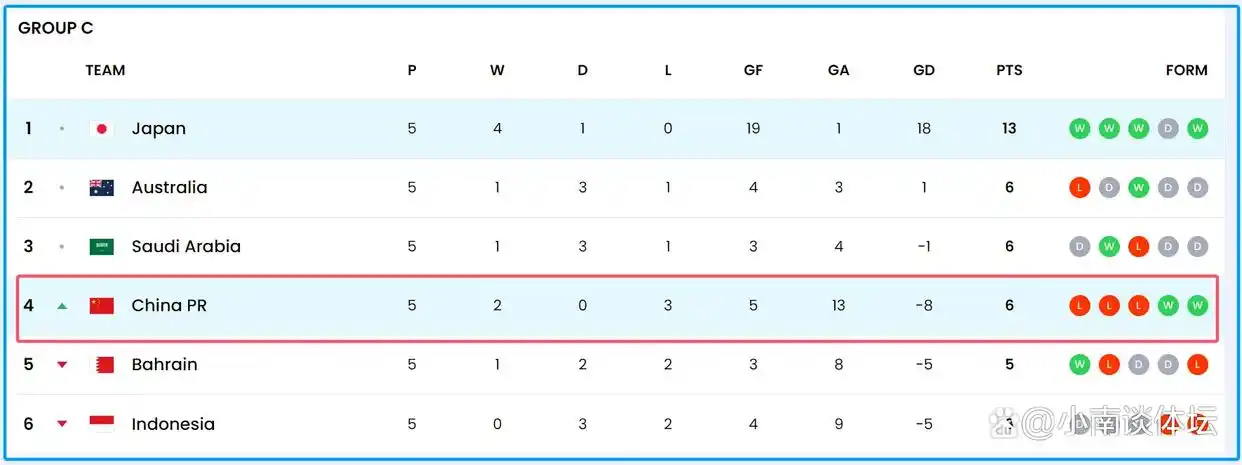Click the Indonesia flag icon
Screen dimensions: 1242x465
click(x=101, y=423)
